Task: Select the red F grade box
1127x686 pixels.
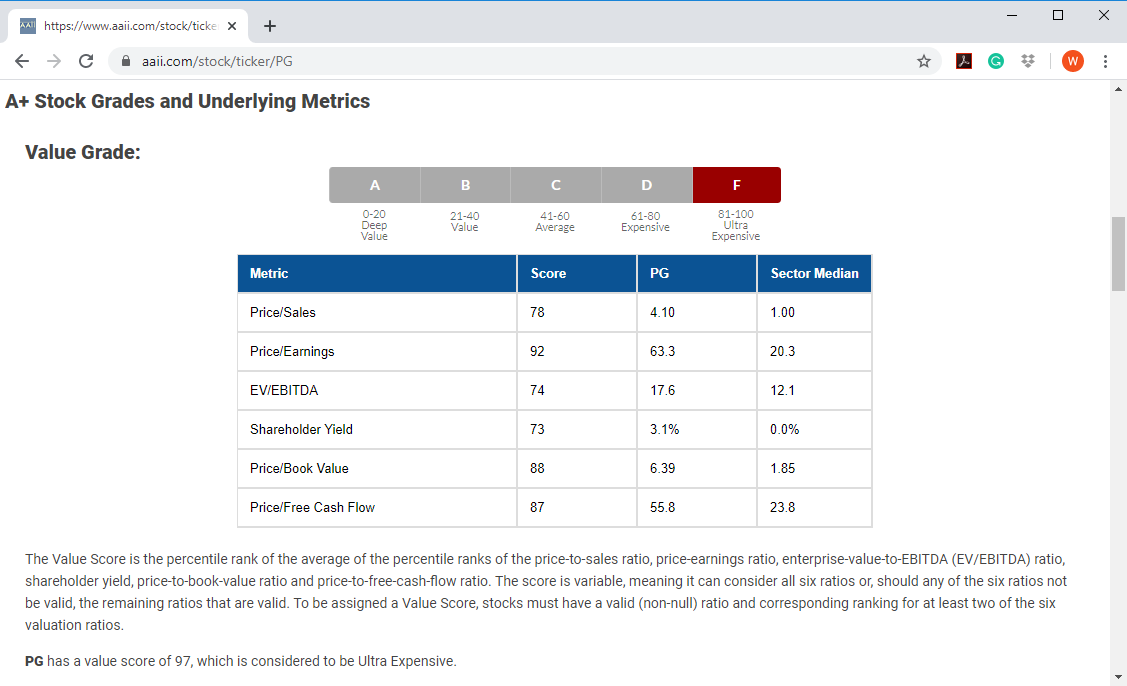Action: click(737, 185)
